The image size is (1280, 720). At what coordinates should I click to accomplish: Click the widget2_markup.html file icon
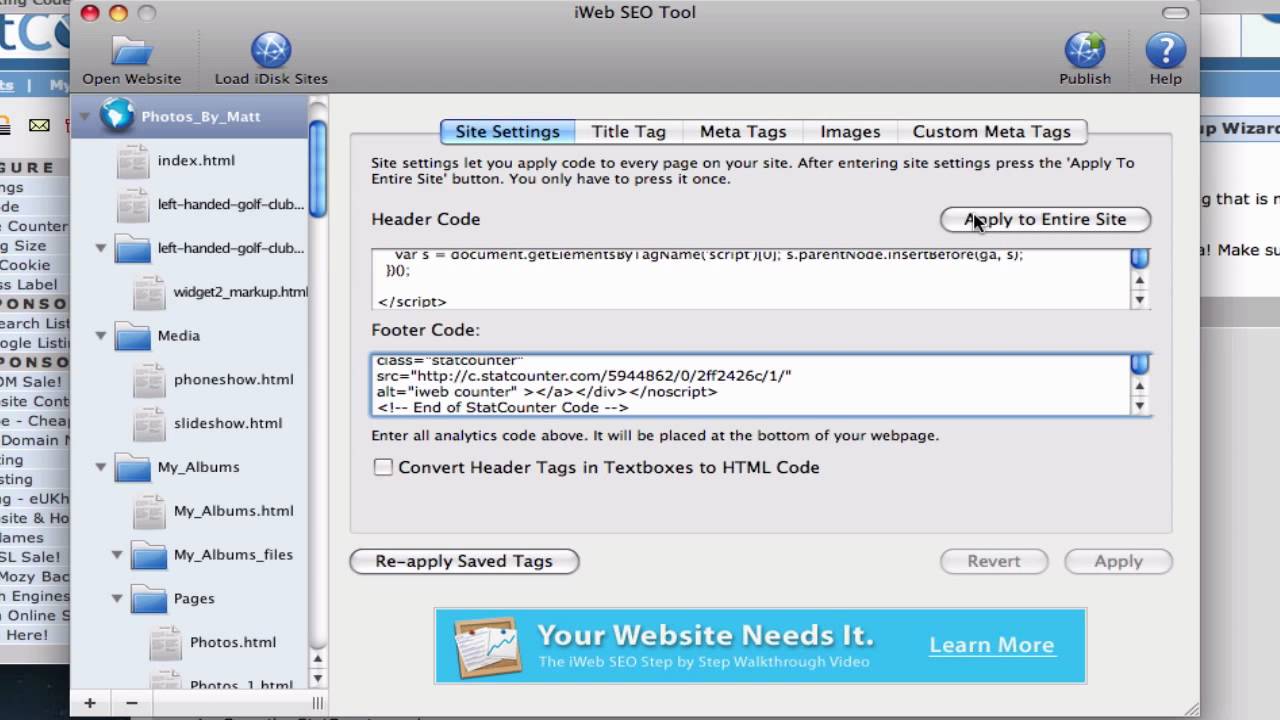[x=149, y=292]
